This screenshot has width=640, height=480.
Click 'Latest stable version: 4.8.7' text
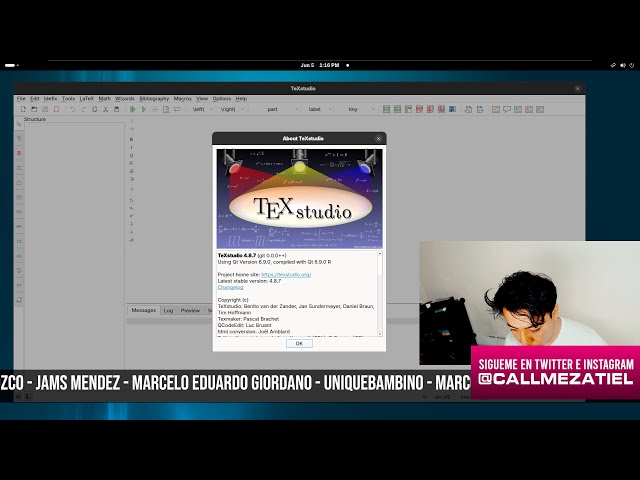click(249, 281)
